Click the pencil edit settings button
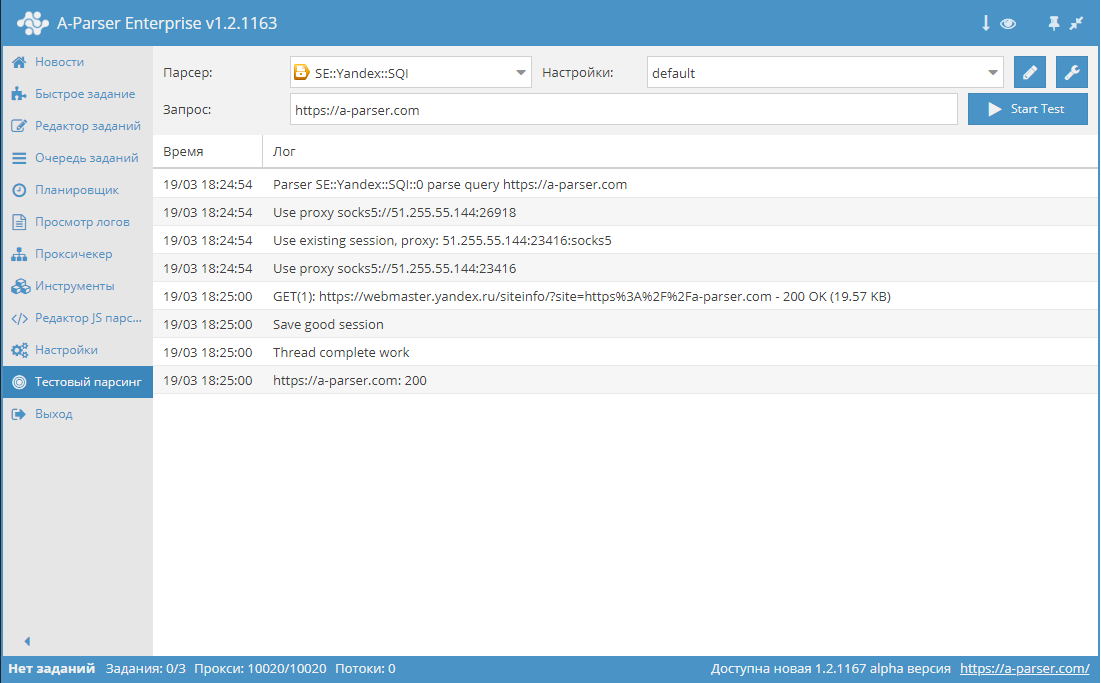Viewport: 1101px width, 683px height. pos(1029,72)
